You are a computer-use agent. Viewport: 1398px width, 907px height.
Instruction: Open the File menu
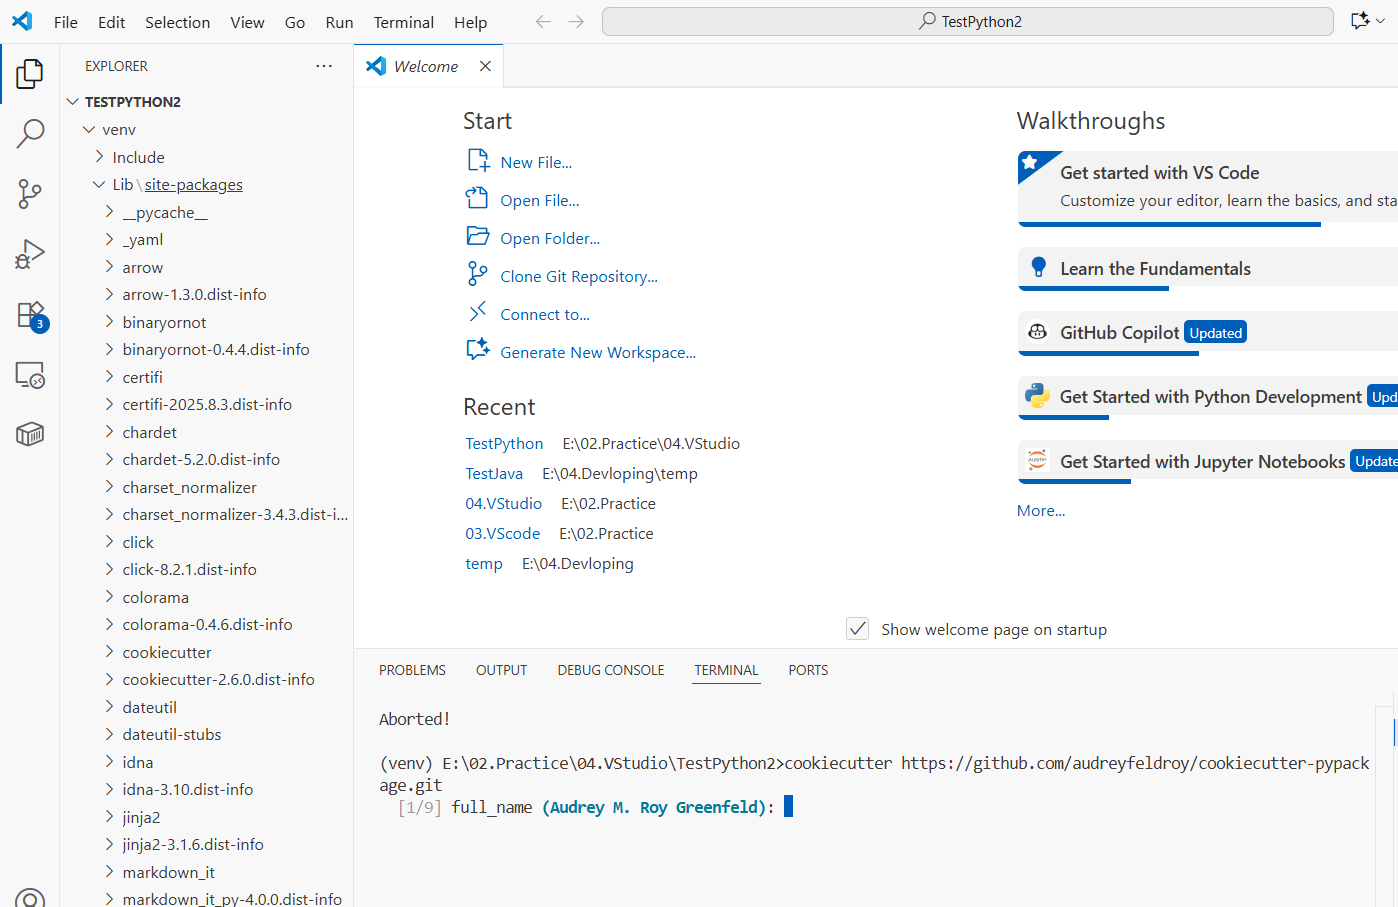(66, 22)
